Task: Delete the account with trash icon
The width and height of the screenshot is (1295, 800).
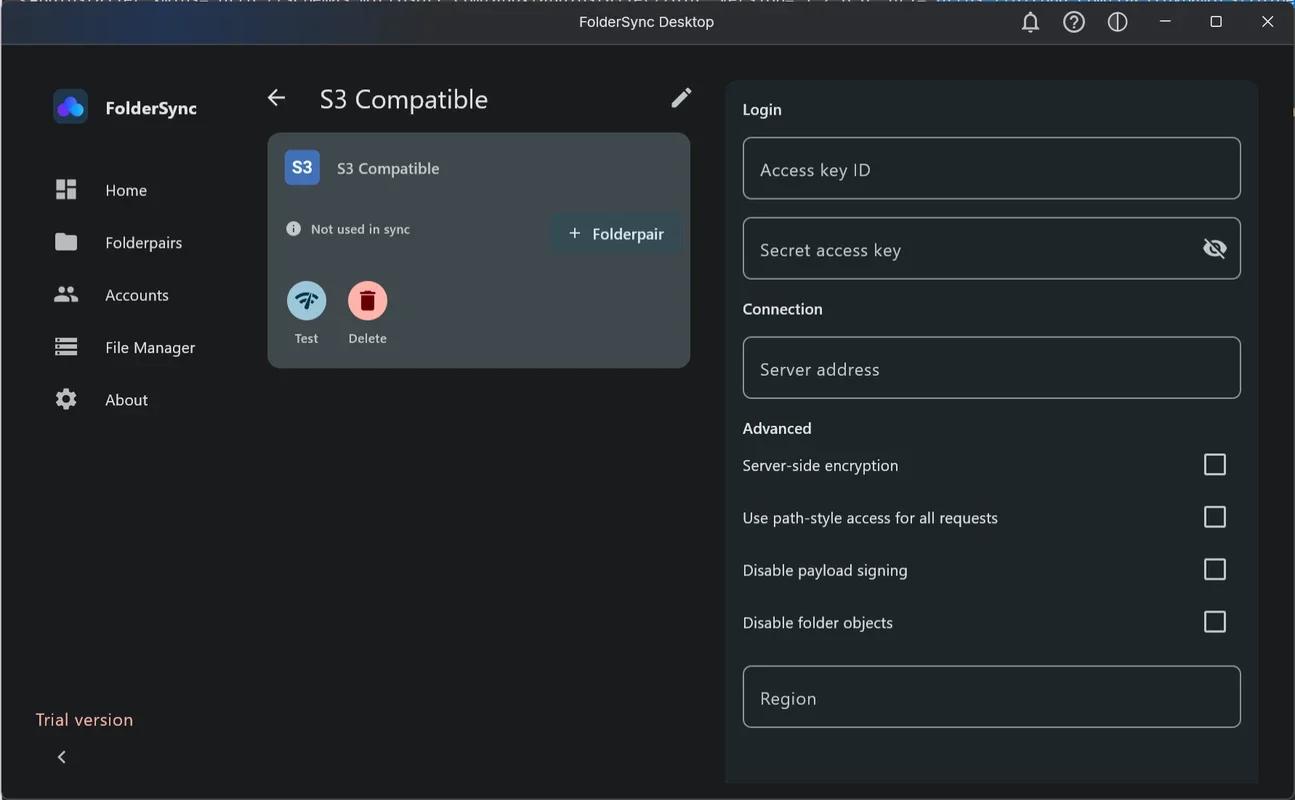Action: (367, 300)
